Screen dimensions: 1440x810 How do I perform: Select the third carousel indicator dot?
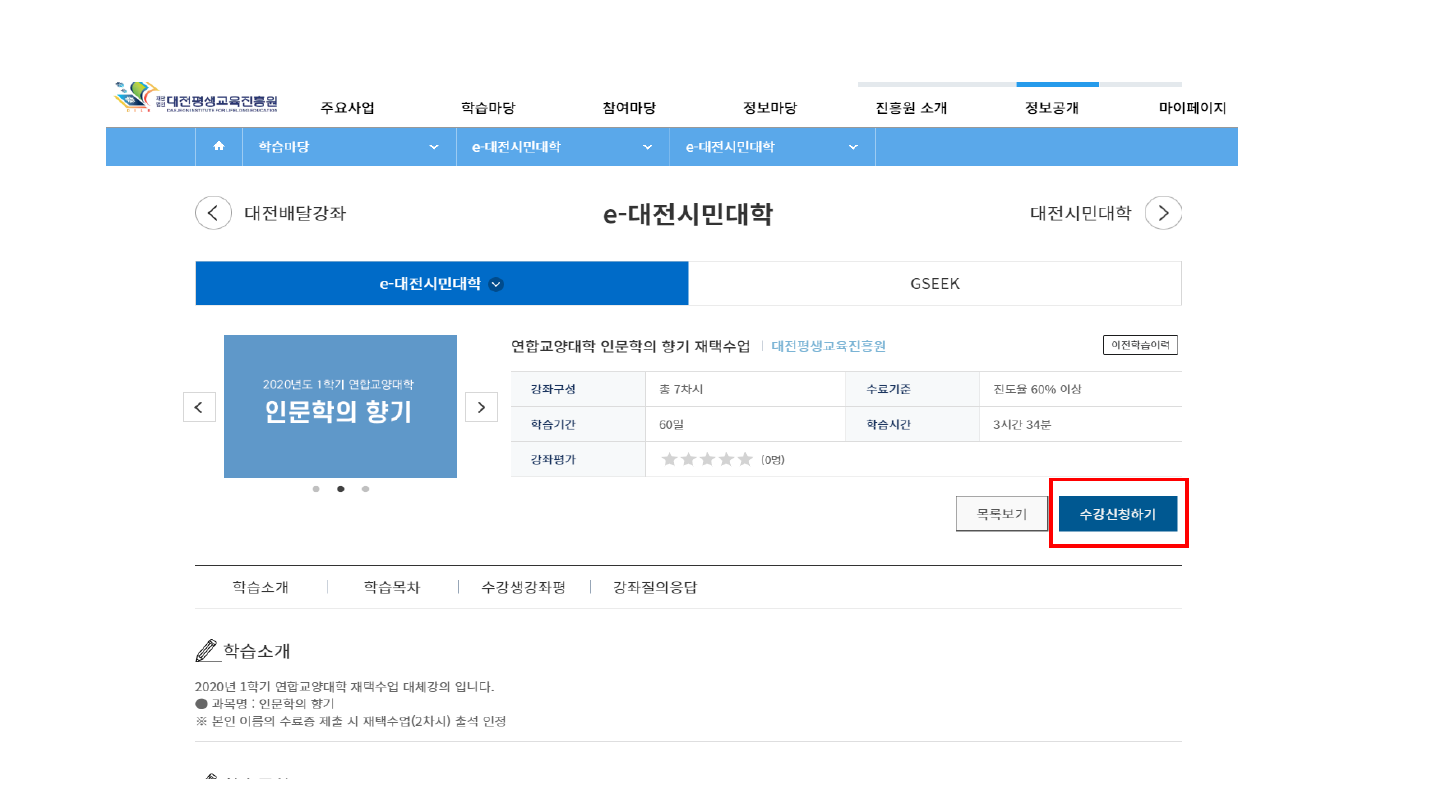pyautogui.click(x=366, y=489)
